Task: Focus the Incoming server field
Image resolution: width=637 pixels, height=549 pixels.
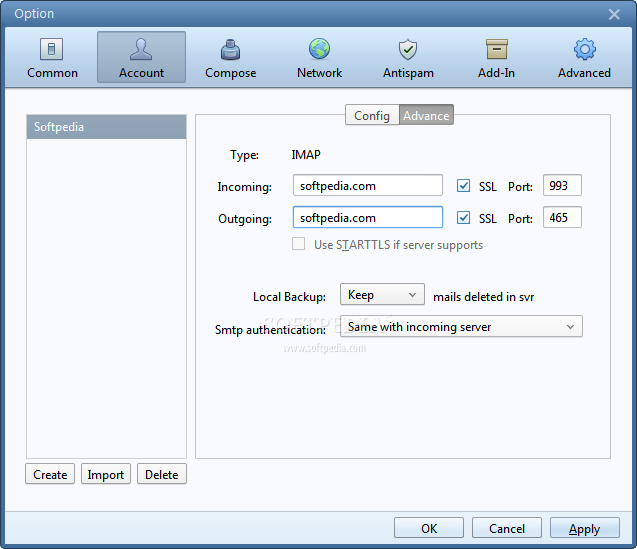Action: [x=368, y=186]
